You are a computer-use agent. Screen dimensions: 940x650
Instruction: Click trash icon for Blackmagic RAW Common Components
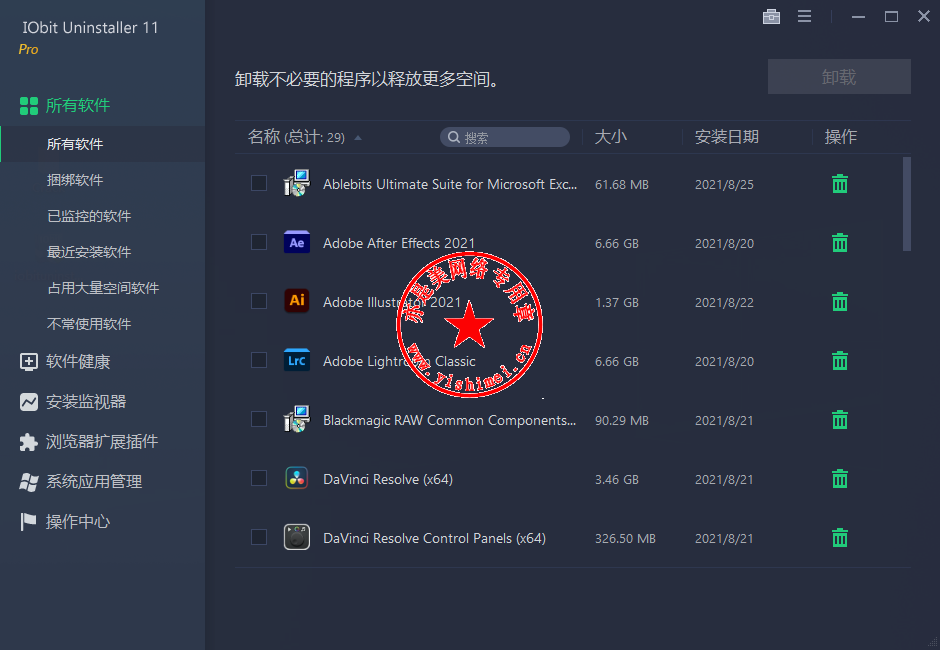tap(840, 420)
